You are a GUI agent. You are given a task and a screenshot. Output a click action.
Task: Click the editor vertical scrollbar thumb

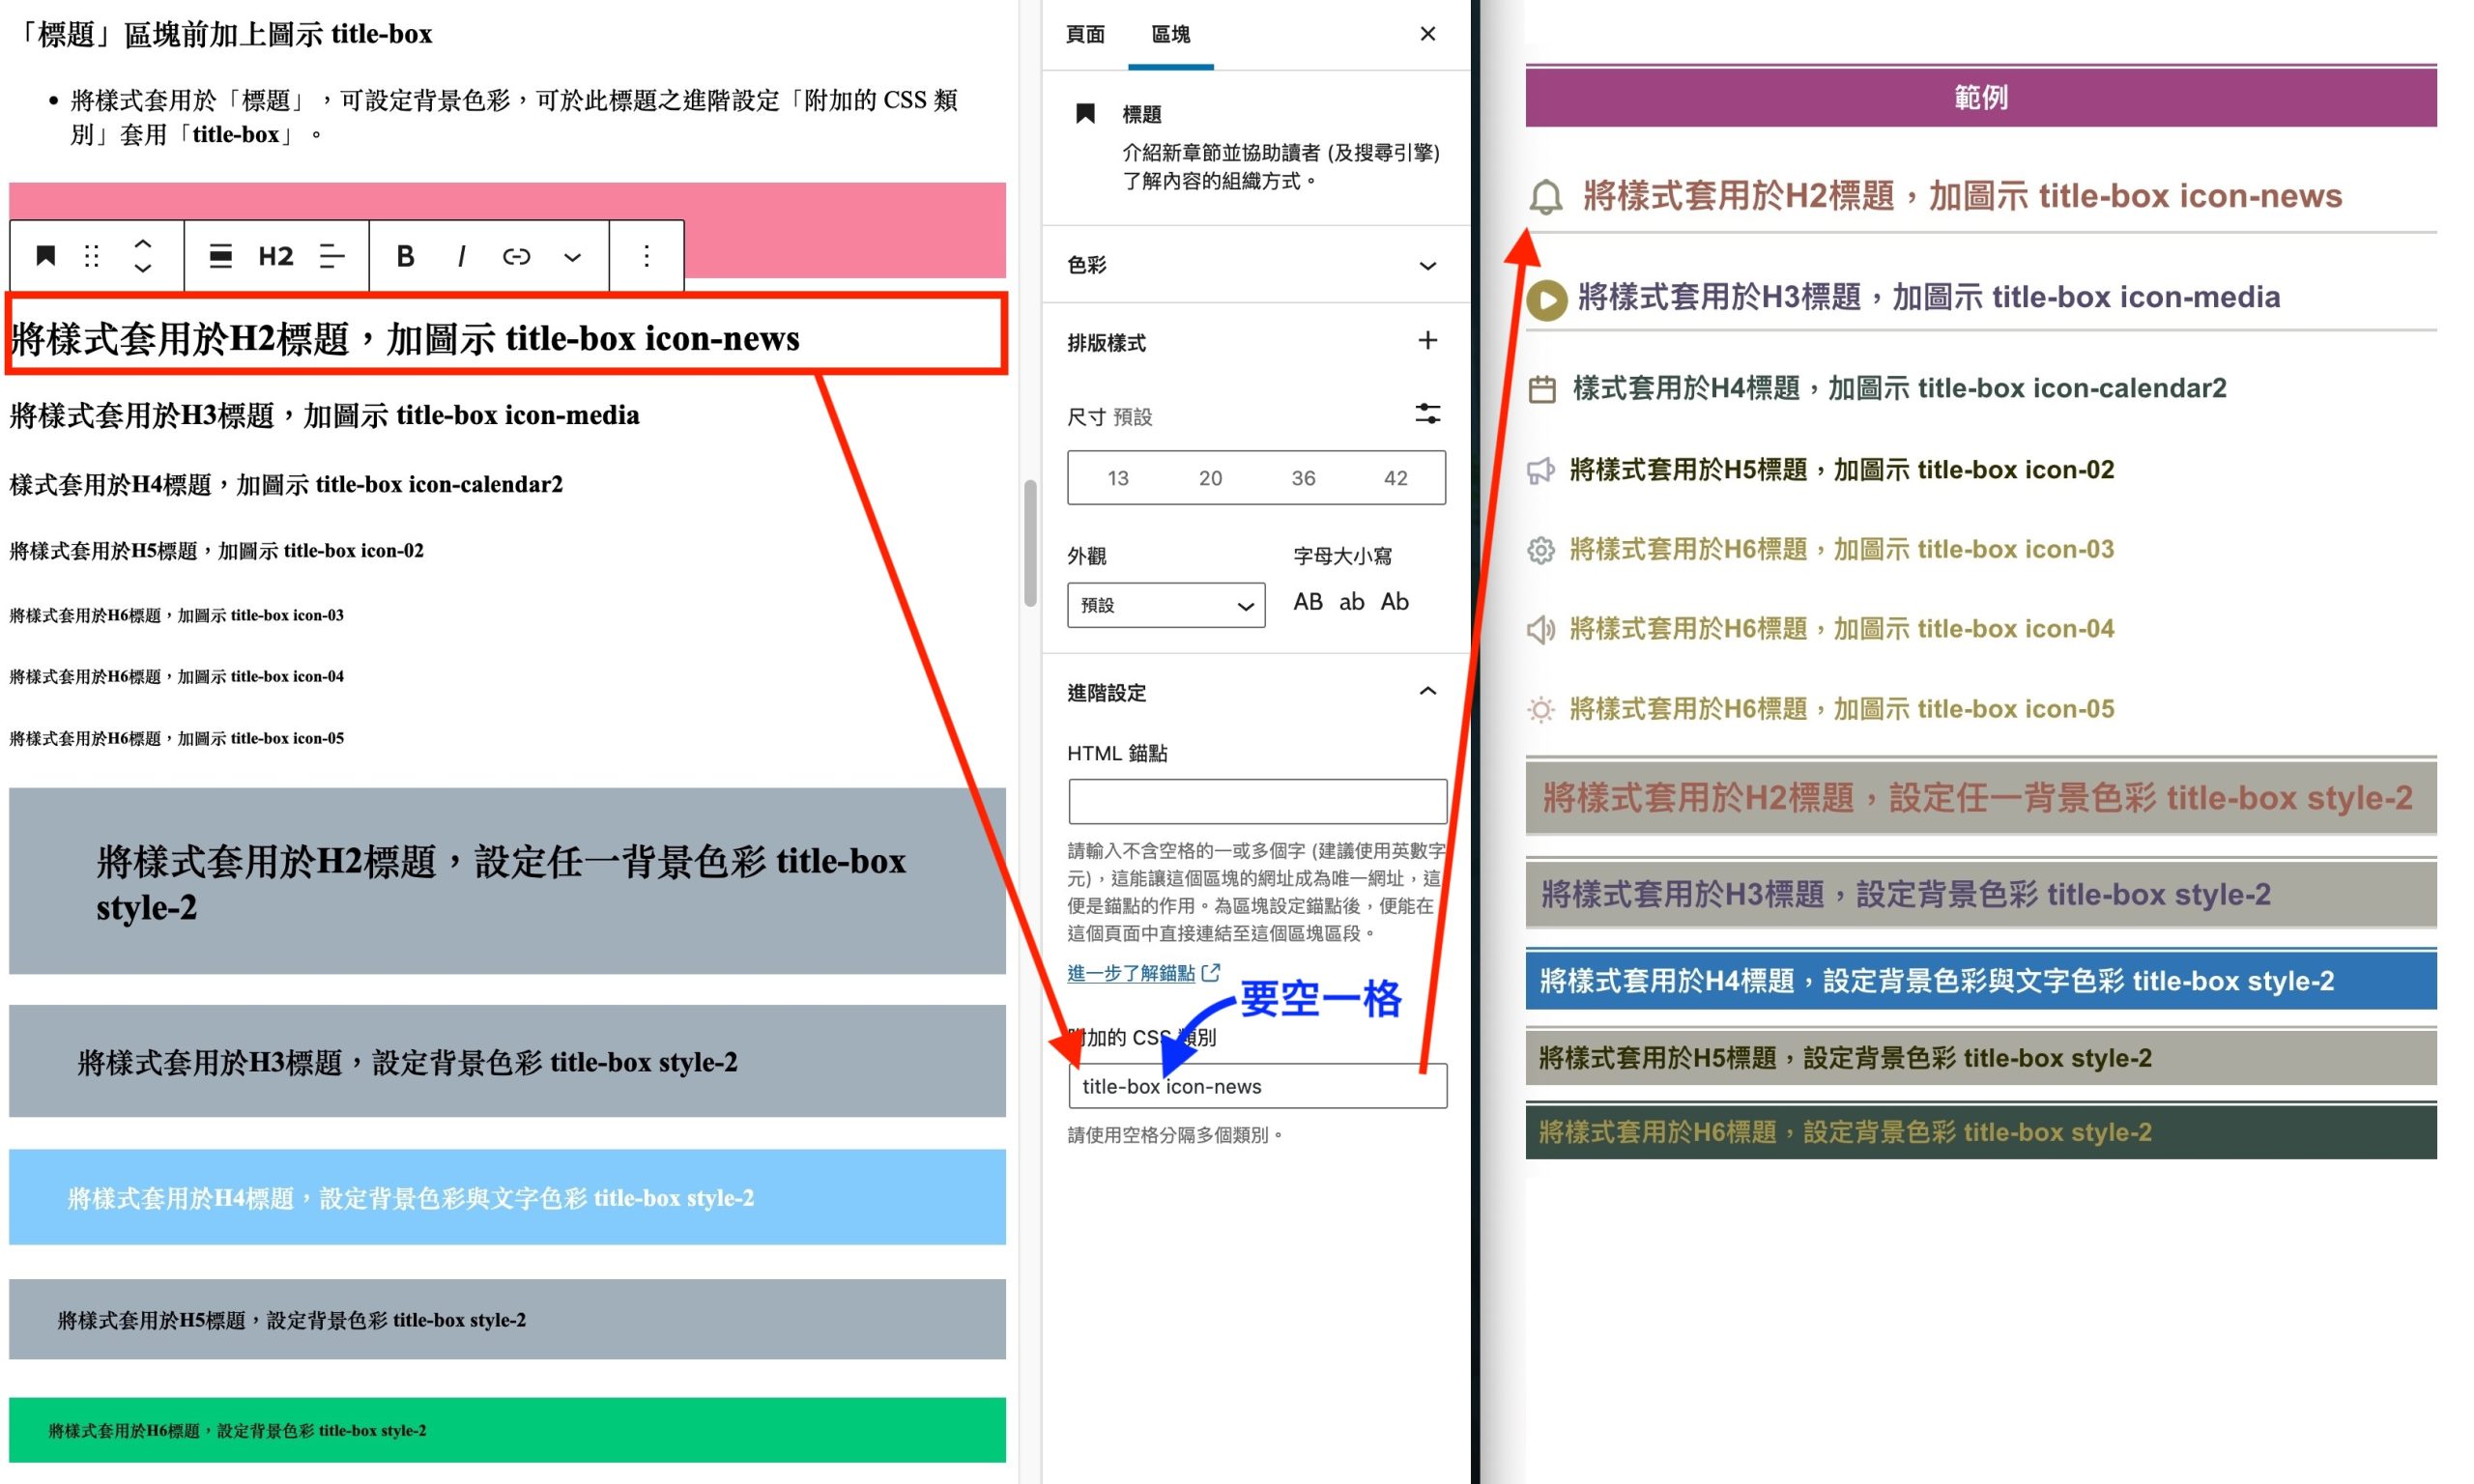(x=1030, y=543)
